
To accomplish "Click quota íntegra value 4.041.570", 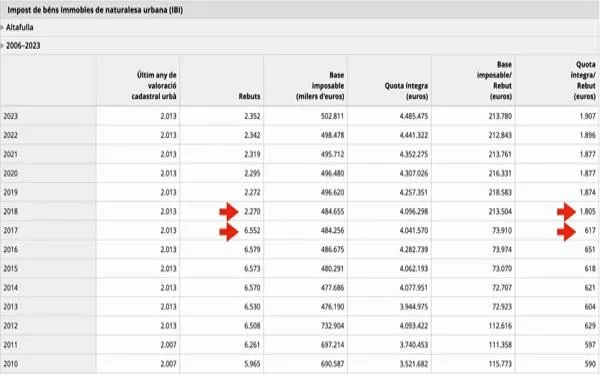I will click(414, 231).
